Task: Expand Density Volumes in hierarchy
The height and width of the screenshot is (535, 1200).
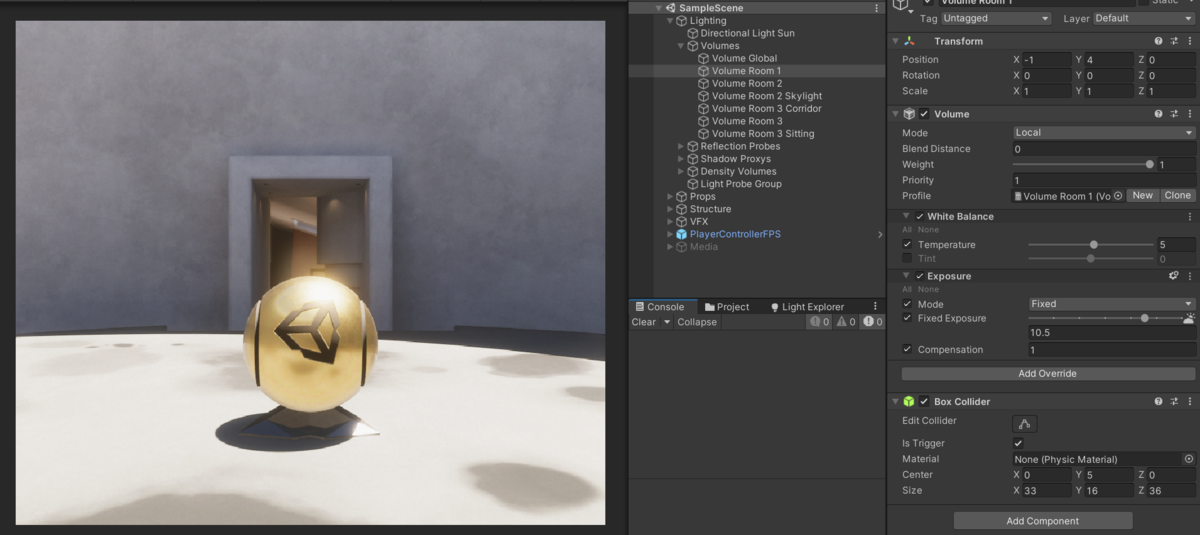Action: click(682, 171)
